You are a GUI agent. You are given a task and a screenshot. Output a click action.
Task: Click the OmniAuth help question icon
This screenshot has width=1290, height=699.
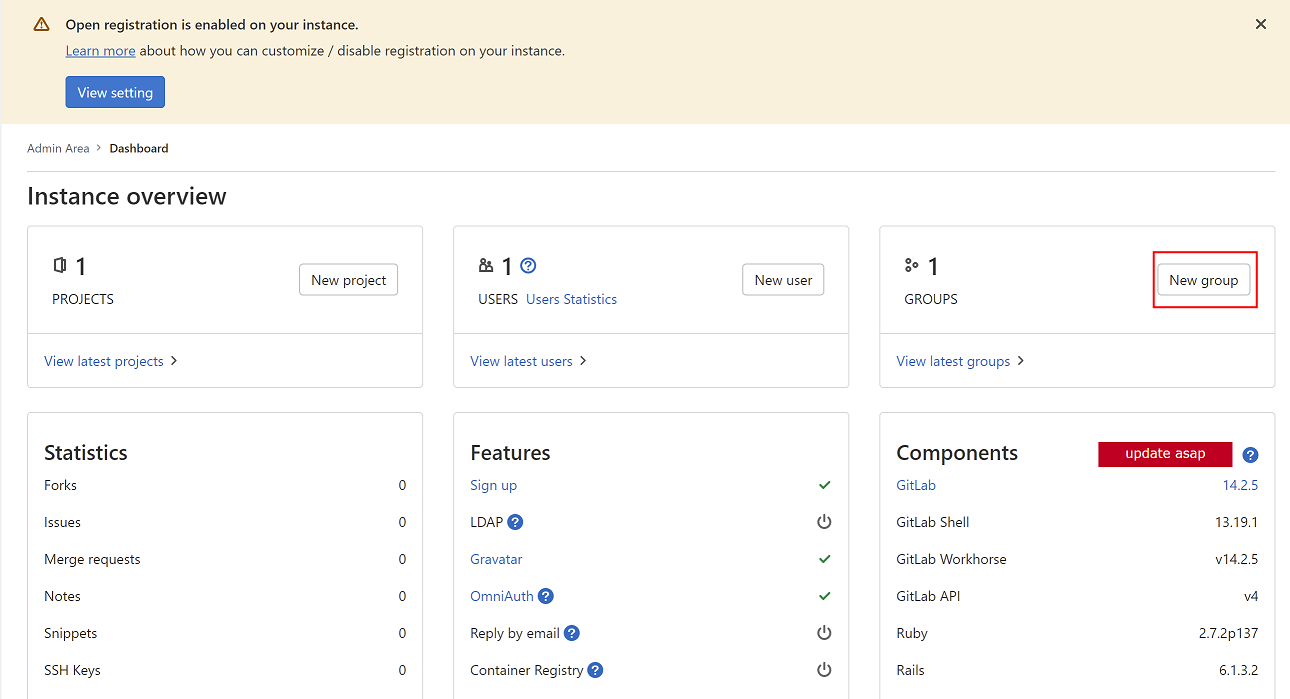point(546,596)
